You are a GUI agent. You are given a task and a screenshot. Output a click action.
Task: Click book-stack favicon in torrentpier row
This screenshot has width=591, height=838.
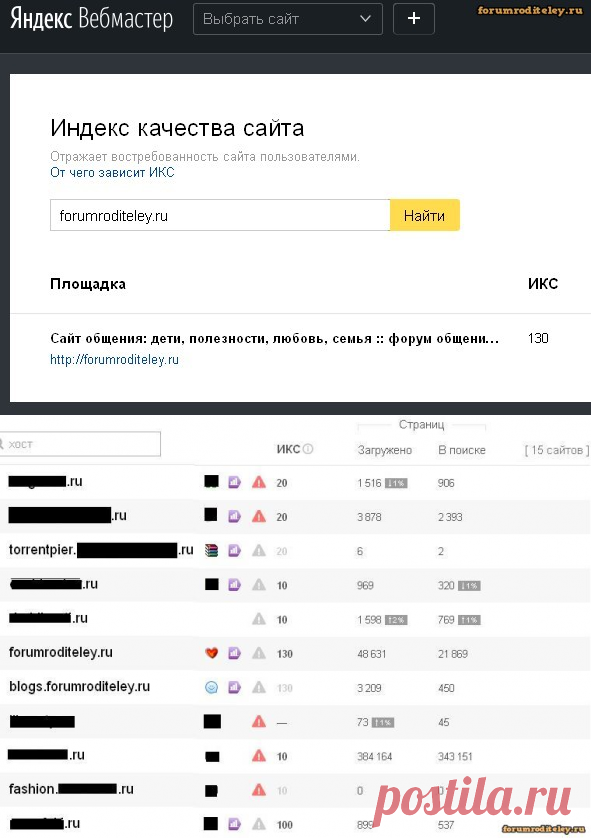coord(212,550)
